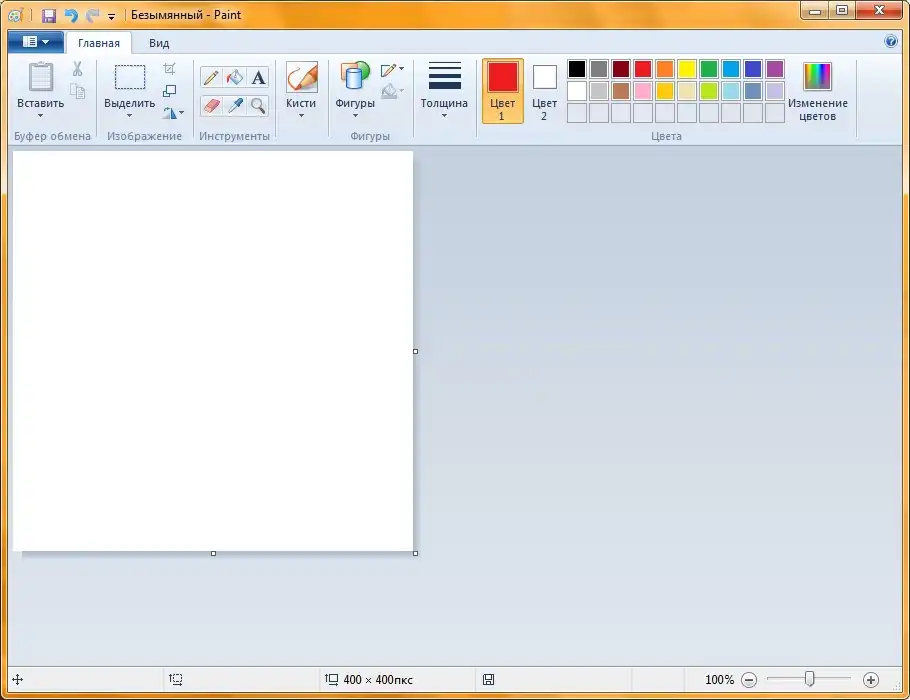The image size is (910, 700).
Task: Click the Save icon in quick access toolbar
Action: (x=48, y=15)
